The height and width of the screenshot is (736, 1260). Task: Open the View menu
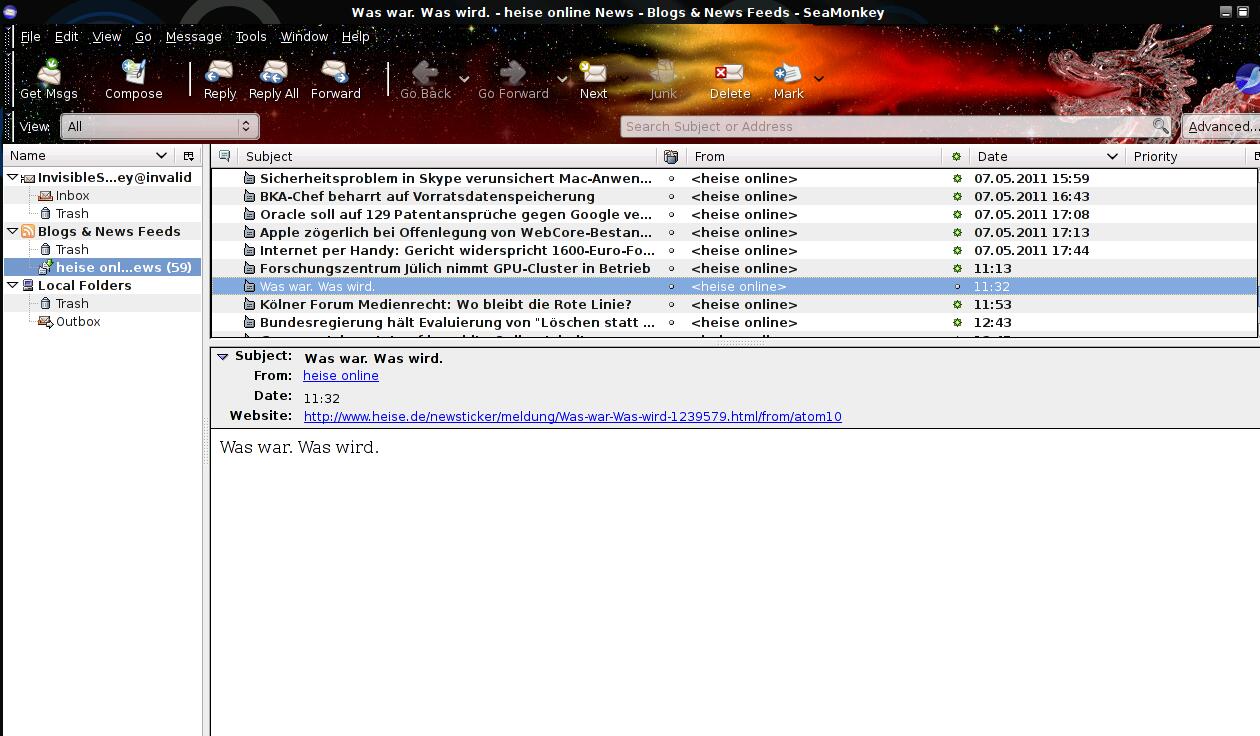[x=106, y=36]
